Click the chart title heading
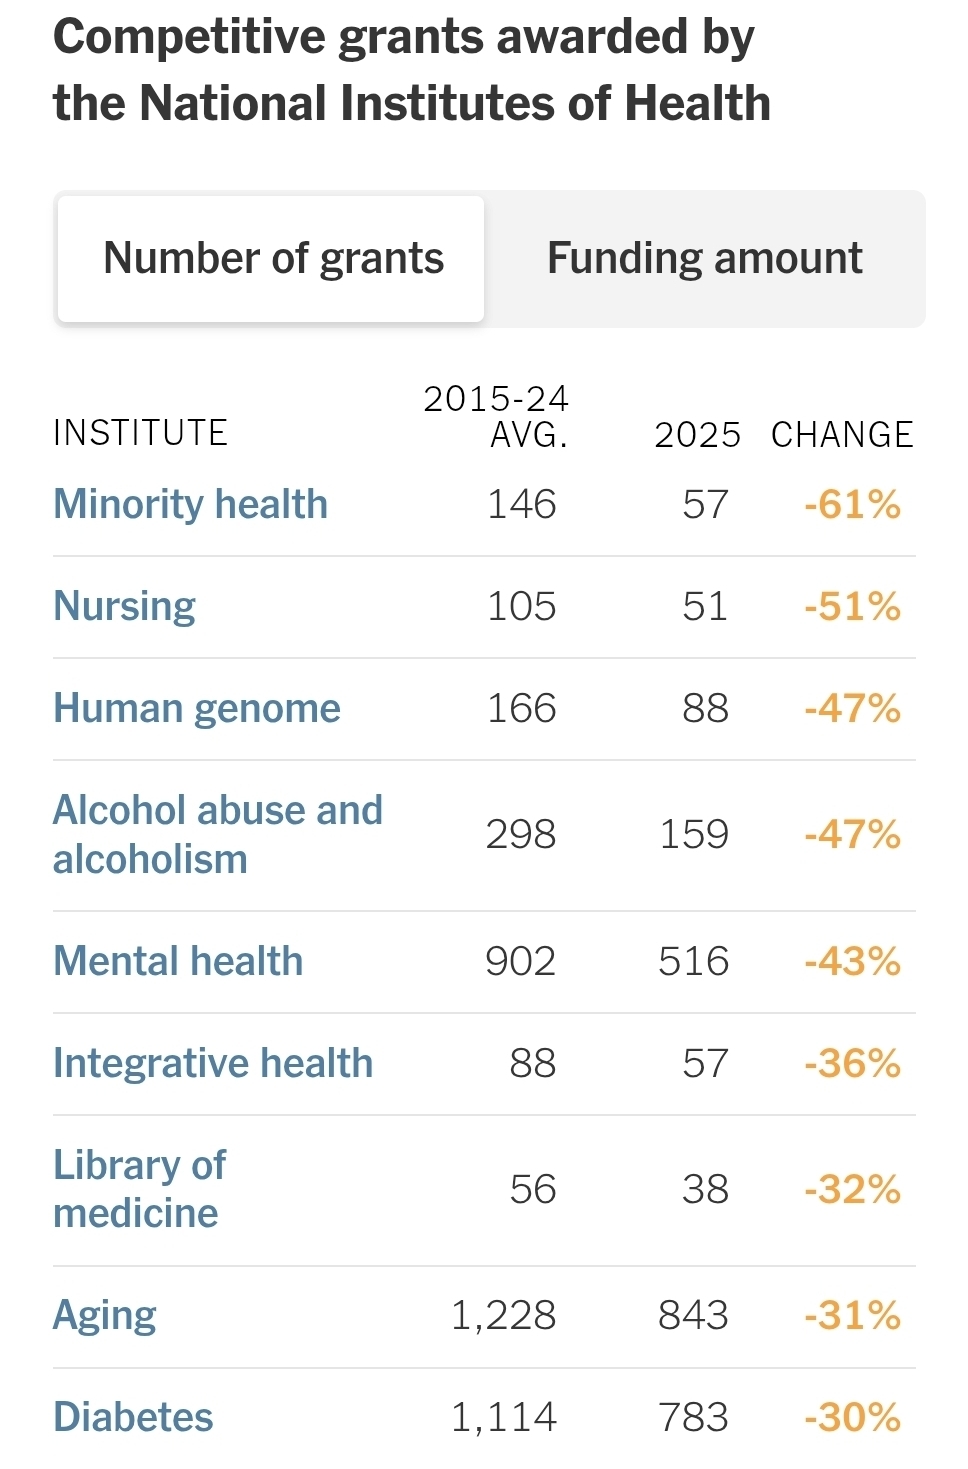Screen dimensions: 968x1469 click(411, 70)
